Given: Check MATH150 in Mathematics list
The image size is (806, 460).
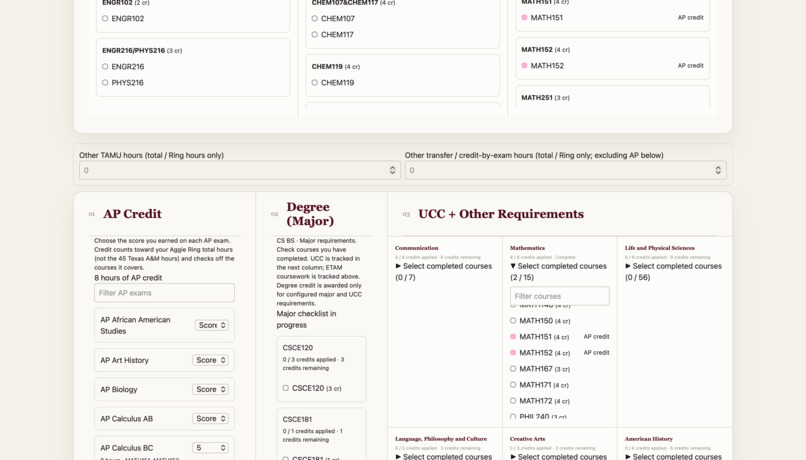Looking at the screenshot, I should coord(513,321).
